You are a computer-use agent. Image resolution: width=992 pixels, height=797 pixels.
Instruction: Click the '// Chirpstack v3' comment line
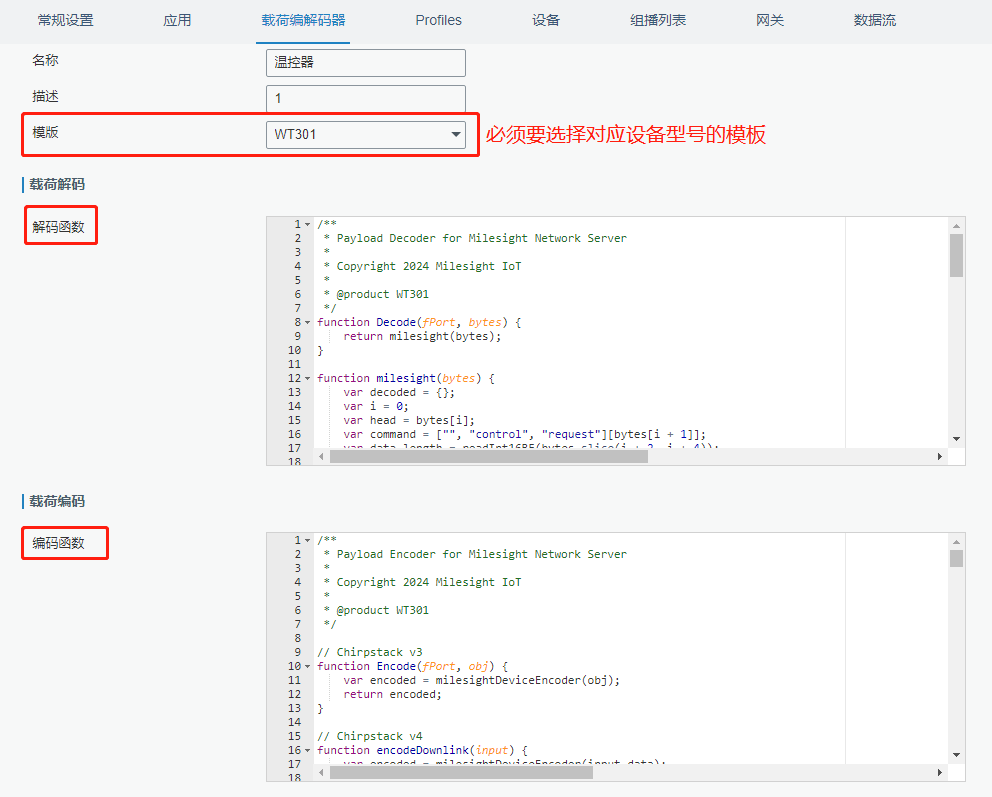pyautogui.click(x=369, y=652)
